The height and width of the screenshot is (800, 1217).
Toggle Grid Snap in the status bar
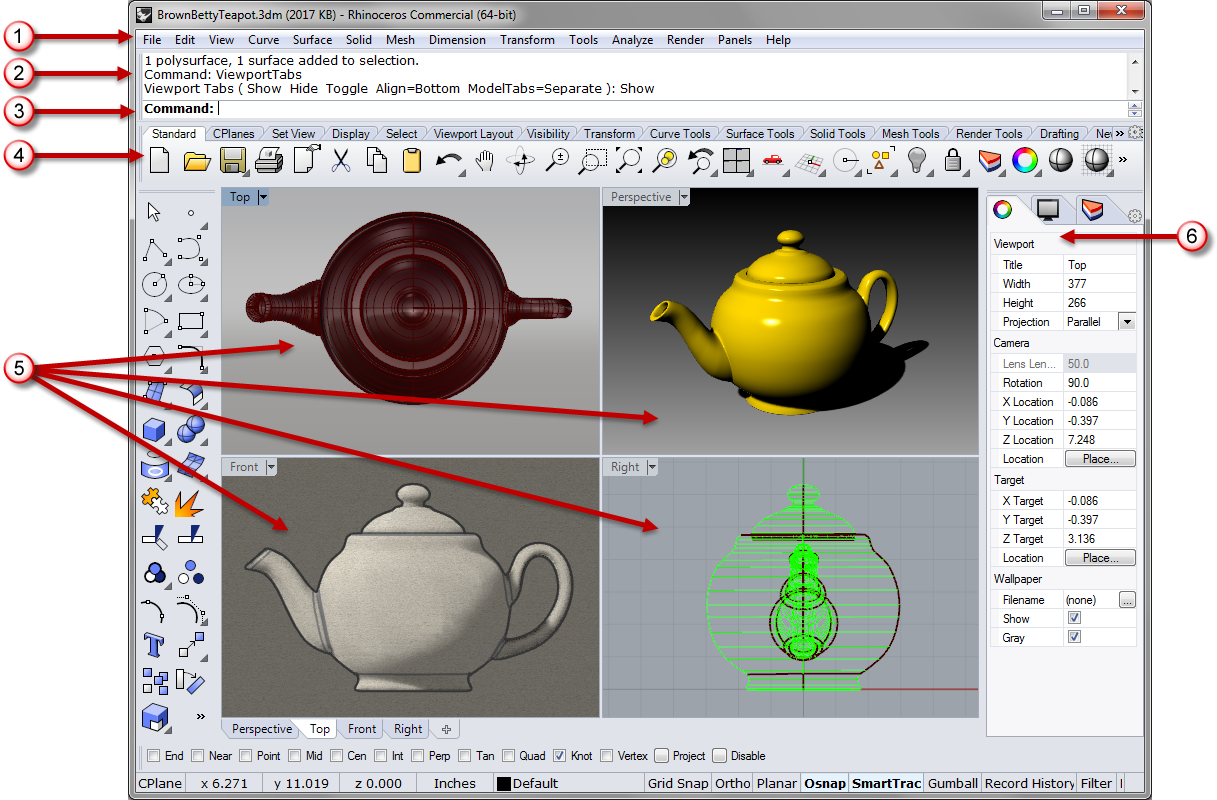coord(677,783)
